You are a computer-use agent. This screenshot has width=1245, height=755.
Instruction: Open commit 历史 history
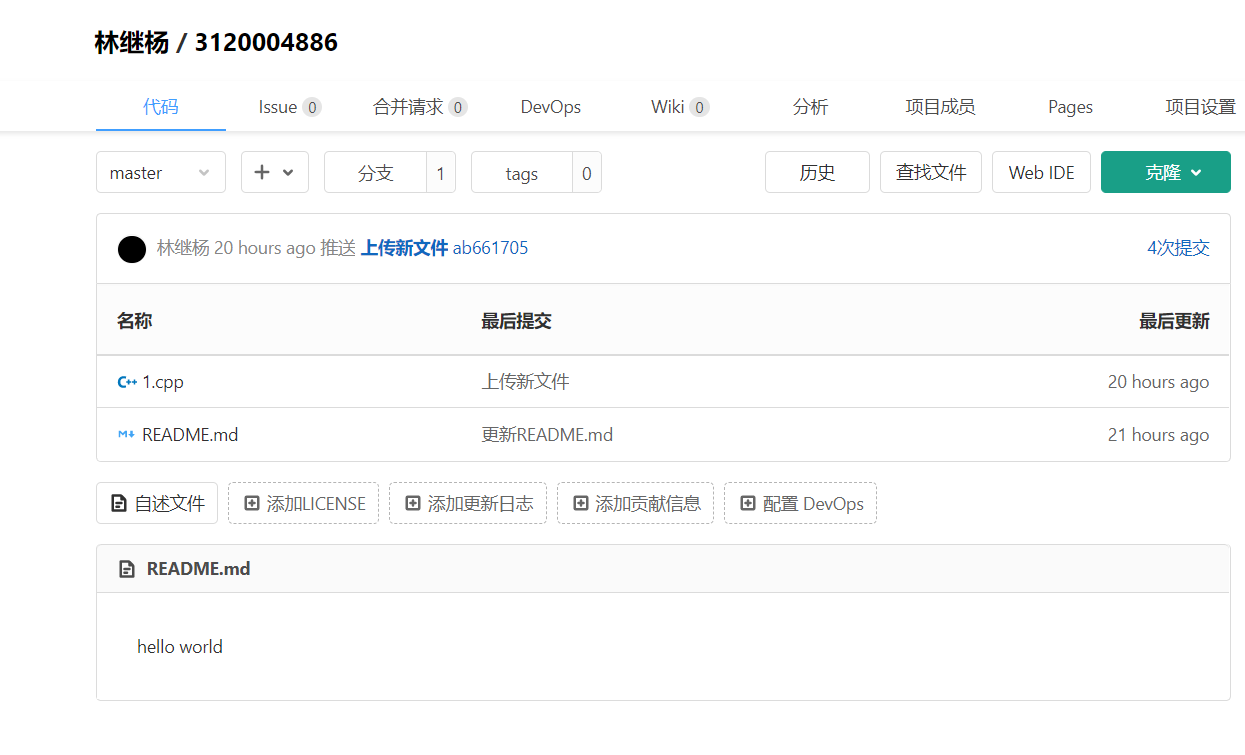pyautogui.click(x=817, y=172)
